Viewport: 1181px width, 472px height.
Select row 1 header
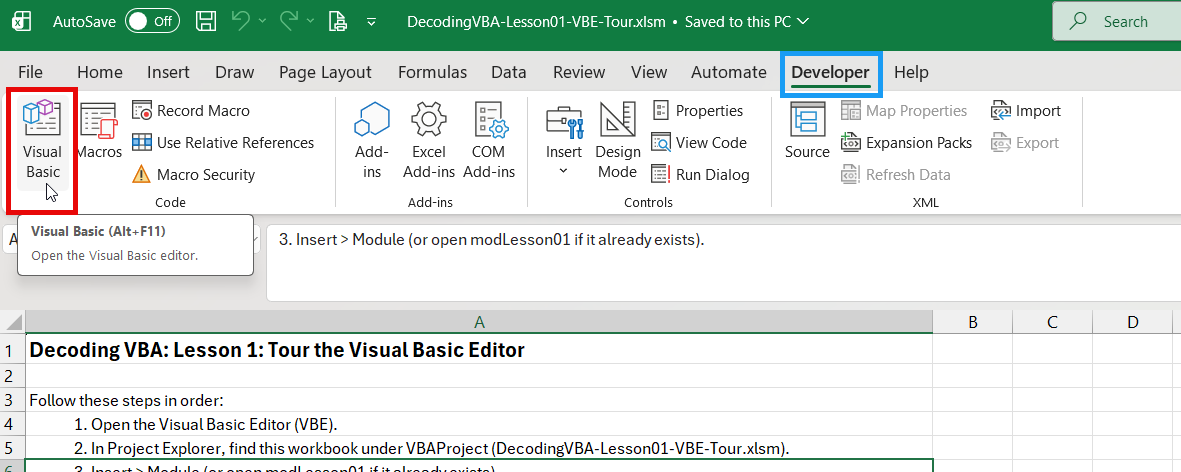(13, 351)
